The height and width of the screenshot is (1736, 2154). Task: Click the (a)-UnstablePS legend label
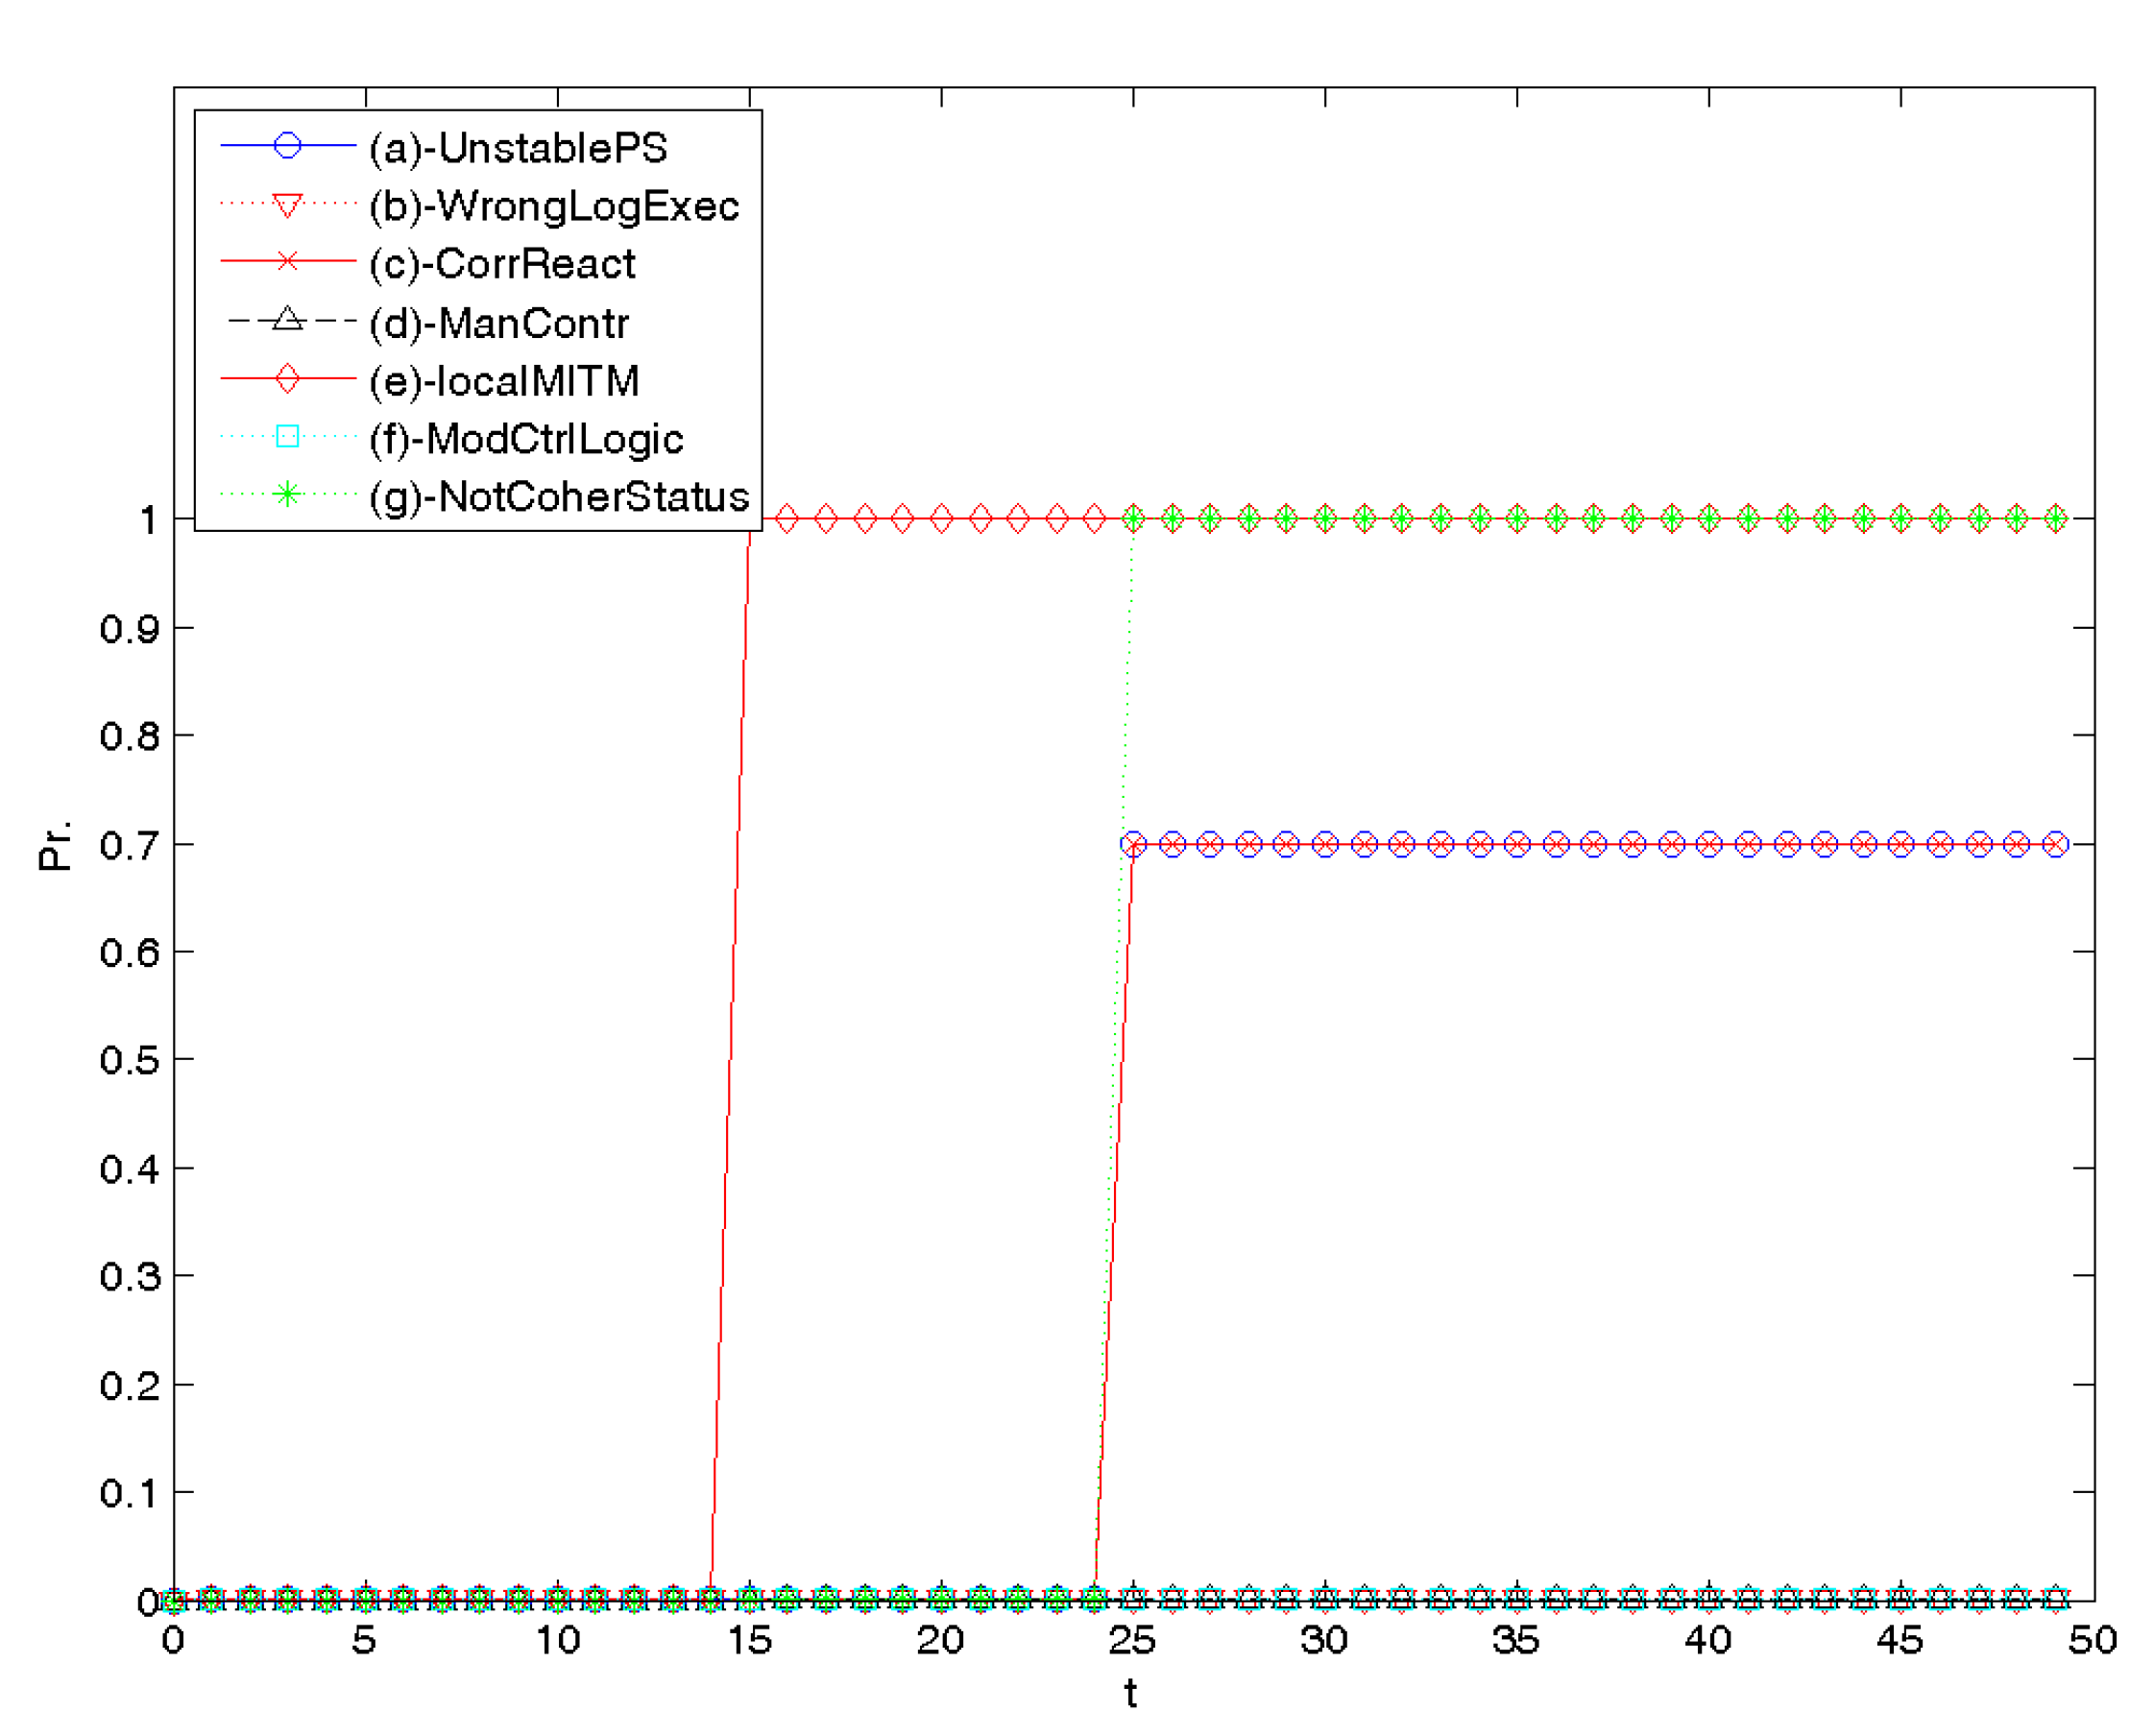pos(517,148)
